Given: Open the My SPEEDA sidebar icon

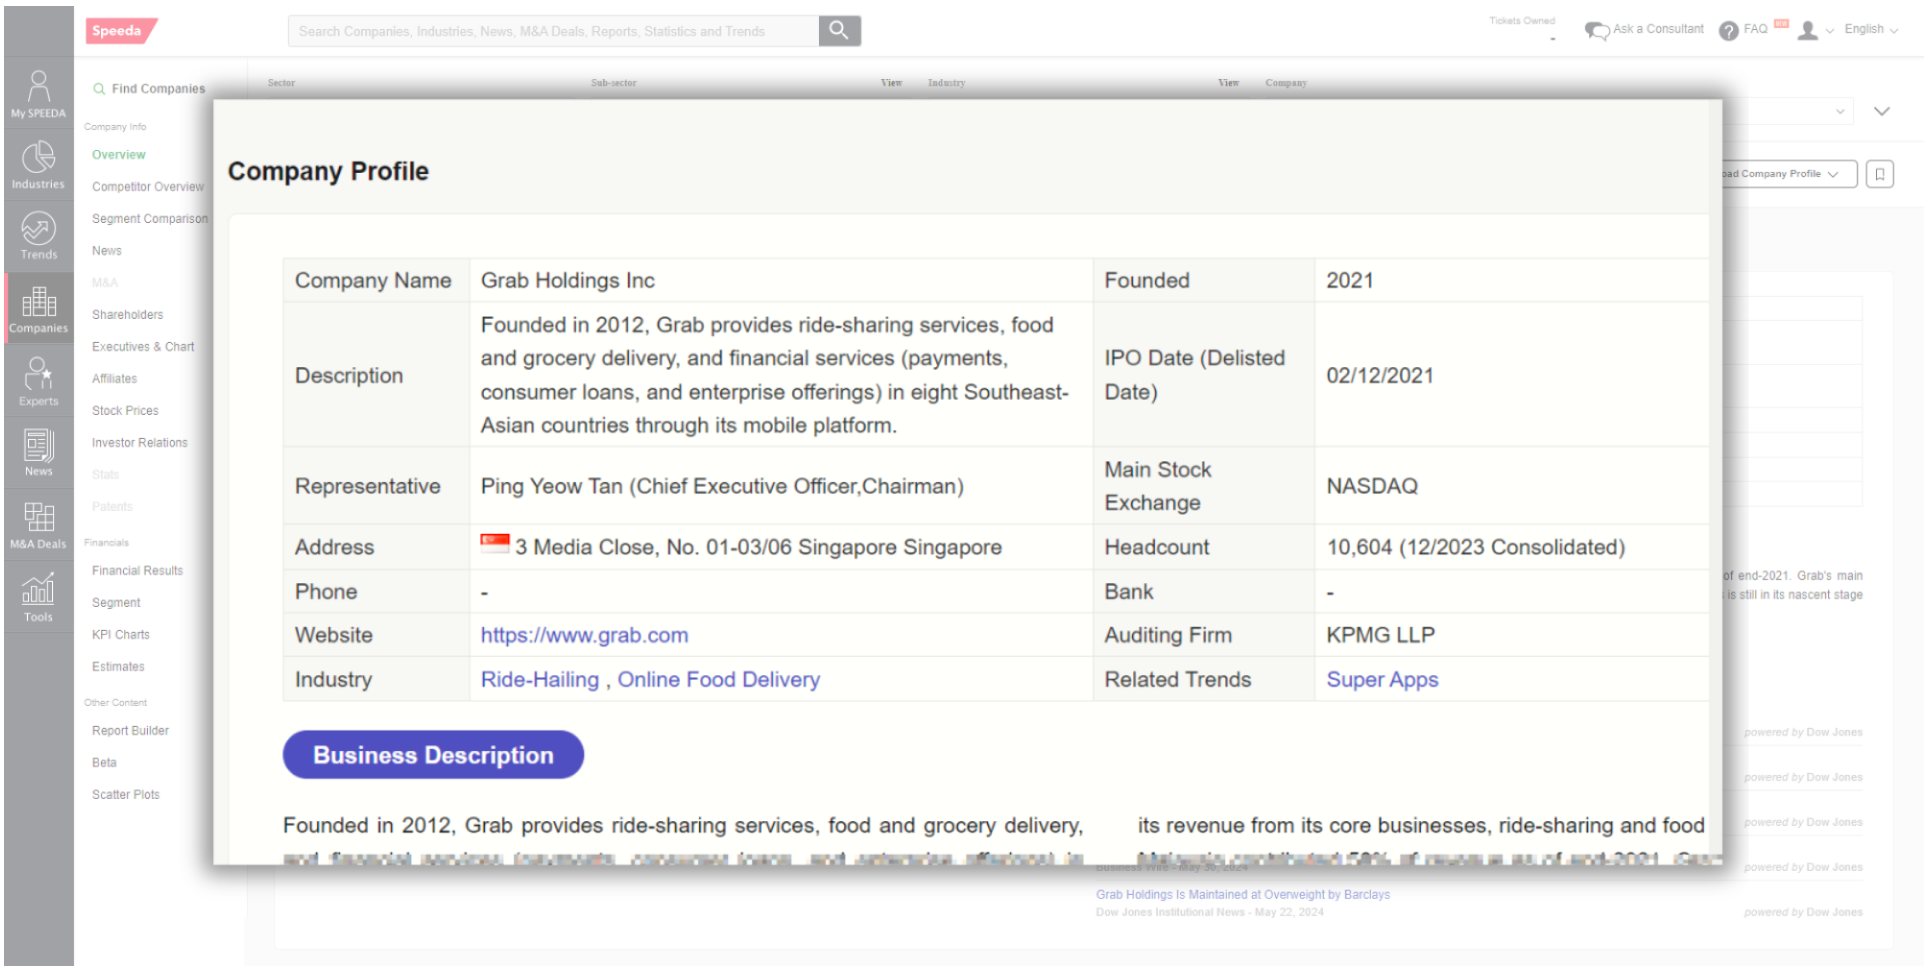Looking at the screenshot, I should pyautogui.click(x=38, y=93).
